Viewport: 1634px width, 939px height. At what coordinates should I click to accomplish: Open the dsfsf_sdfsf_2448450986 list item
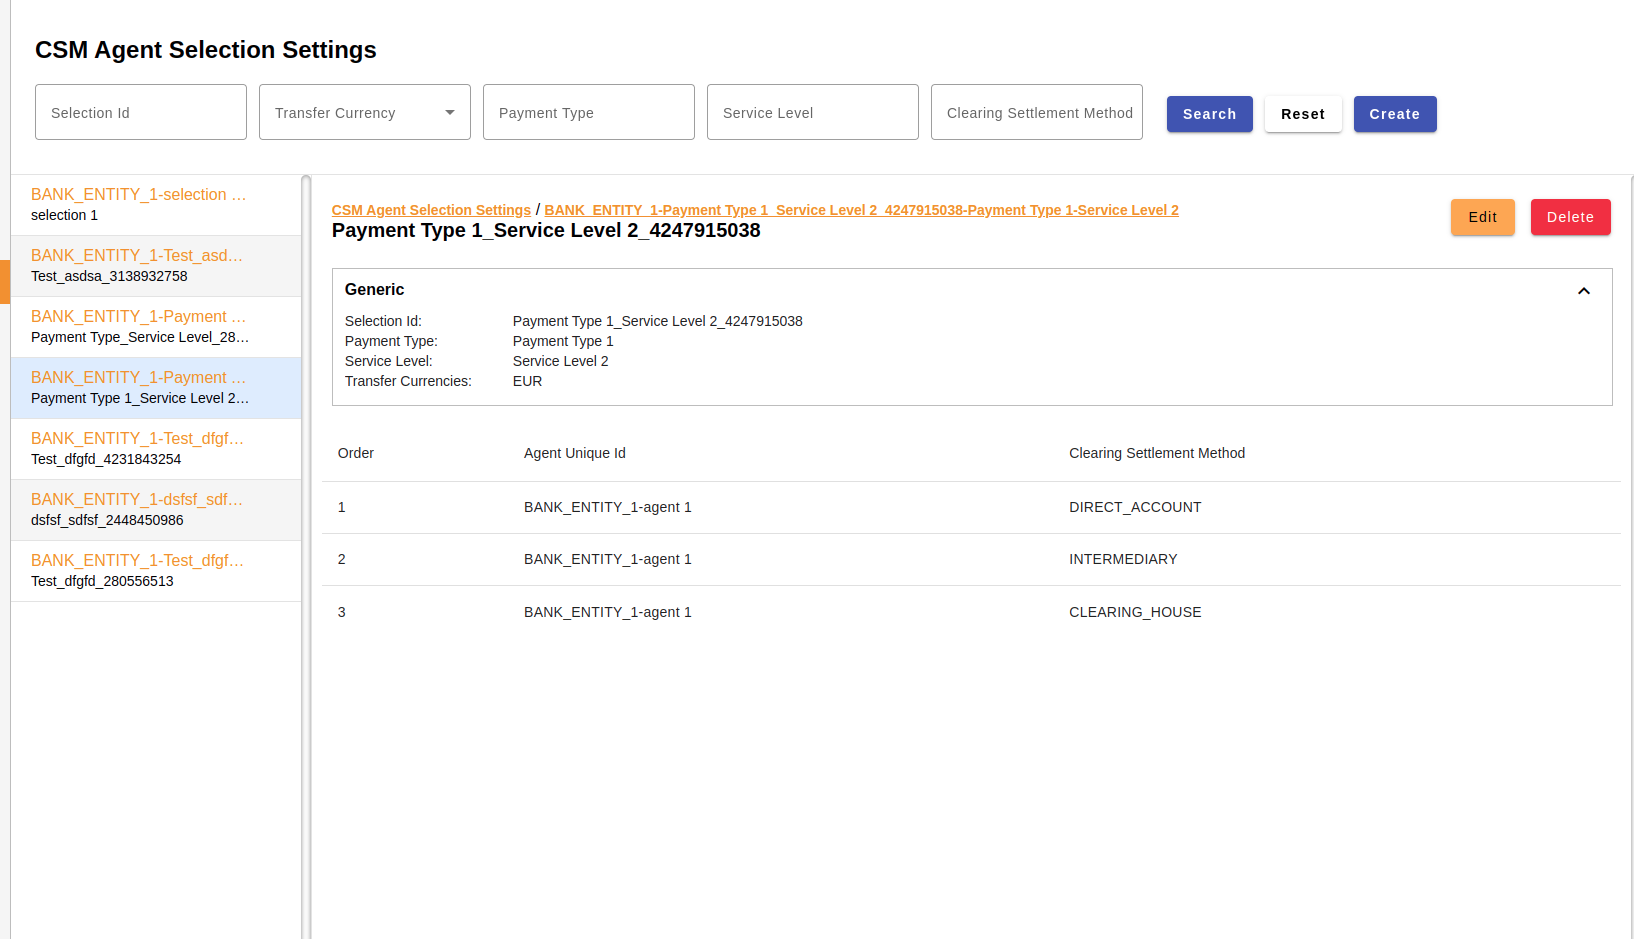point(155,510)
